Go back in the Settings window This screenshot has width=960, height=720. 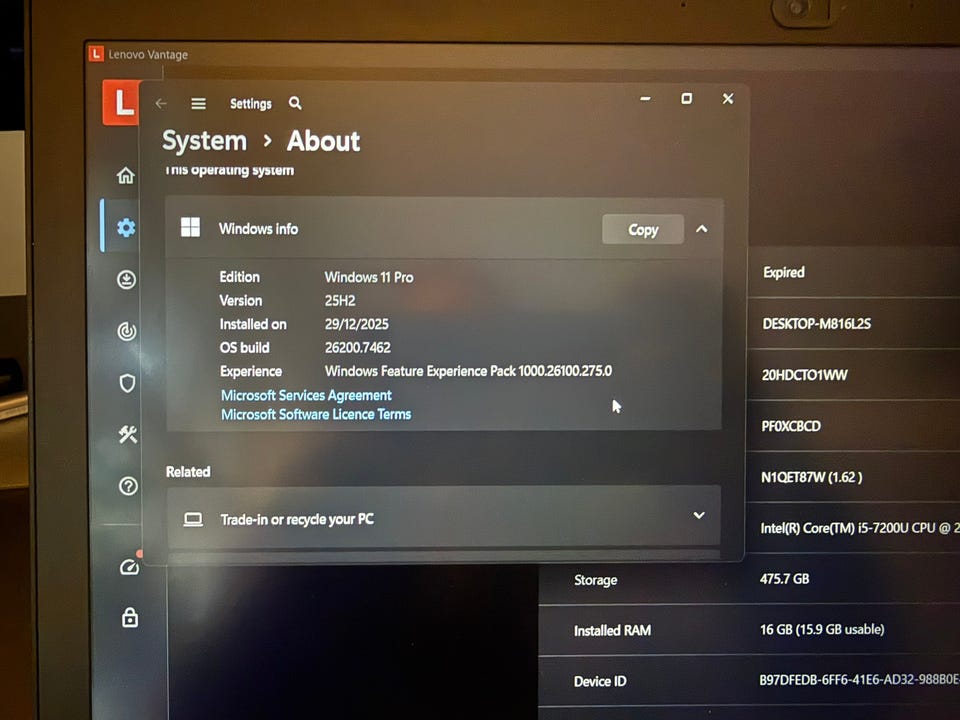tap(161, 103)
